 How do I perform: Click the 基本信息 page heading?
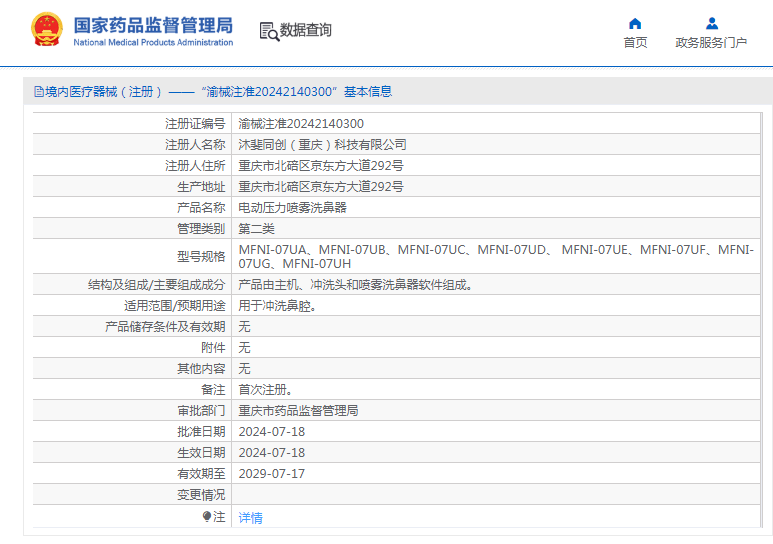click(368, 92)
